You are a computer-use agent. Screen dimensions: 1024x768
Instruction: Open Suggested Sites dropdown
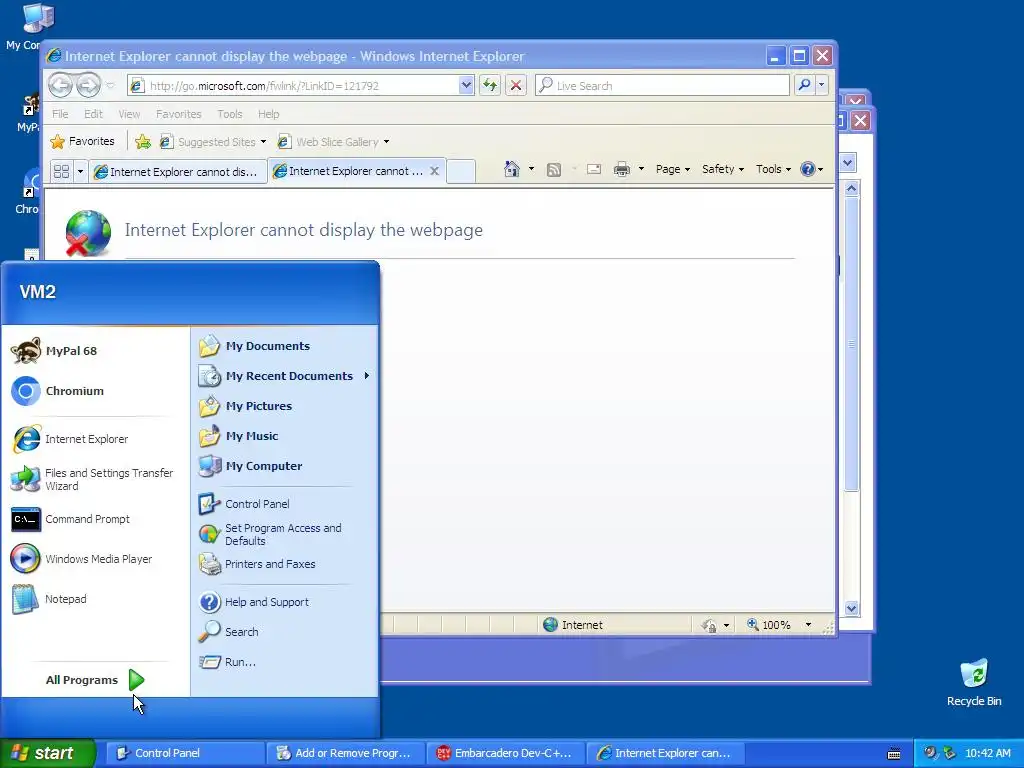pos(213,142)
